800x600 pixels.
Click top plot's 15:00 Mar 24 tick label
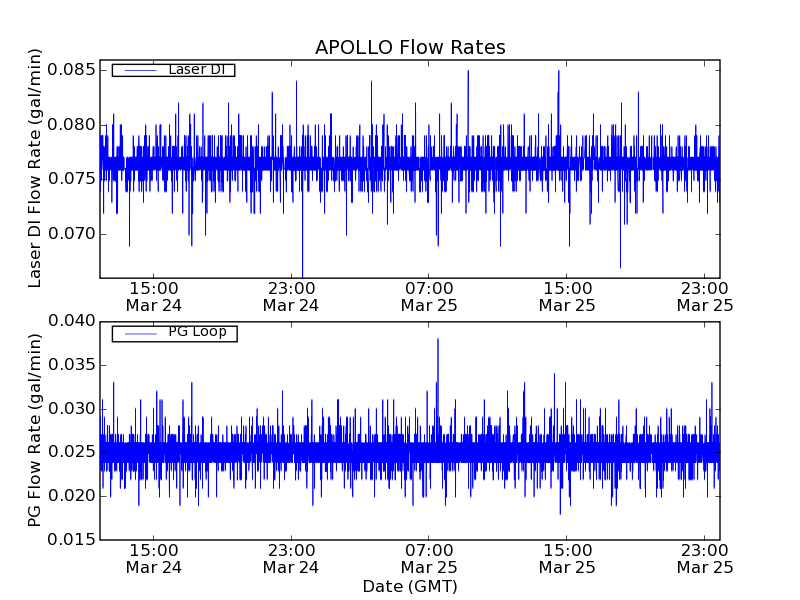click(x=154, y=297)
